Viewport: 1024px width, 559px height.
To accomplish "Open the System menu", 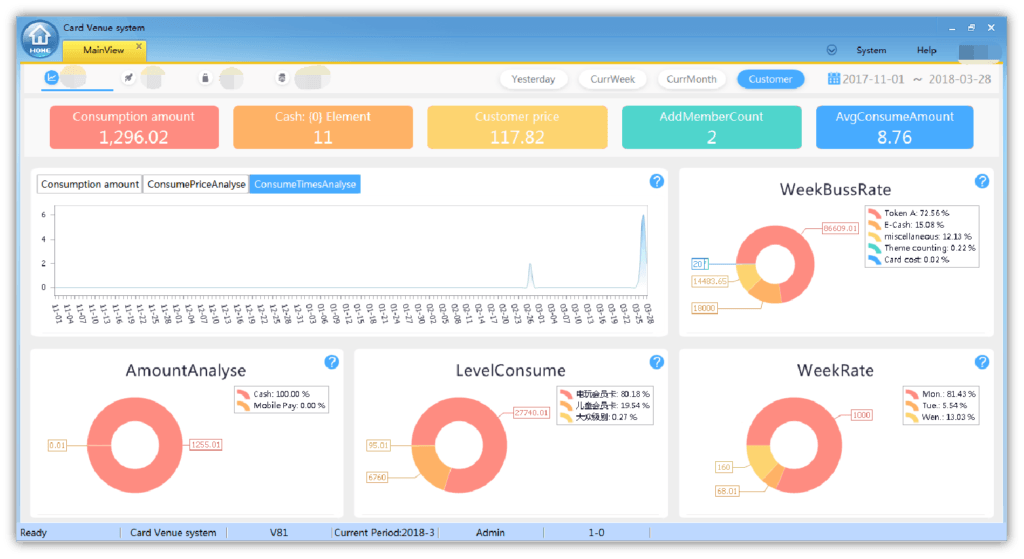I will 870,50.
